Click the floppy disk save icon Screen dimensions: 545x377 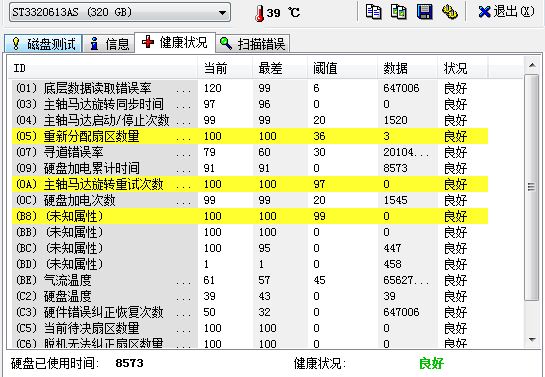[x=424, y=12]
